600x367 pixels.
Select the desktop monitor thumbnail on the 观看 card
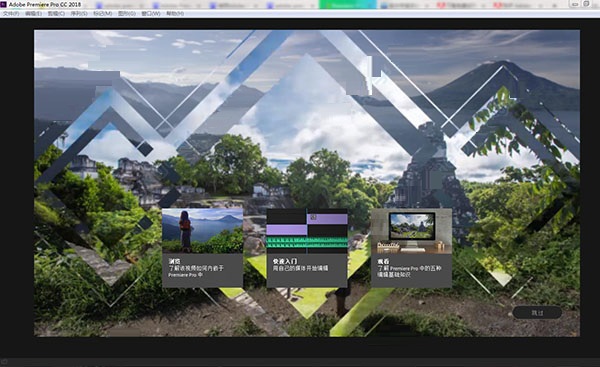411,231
